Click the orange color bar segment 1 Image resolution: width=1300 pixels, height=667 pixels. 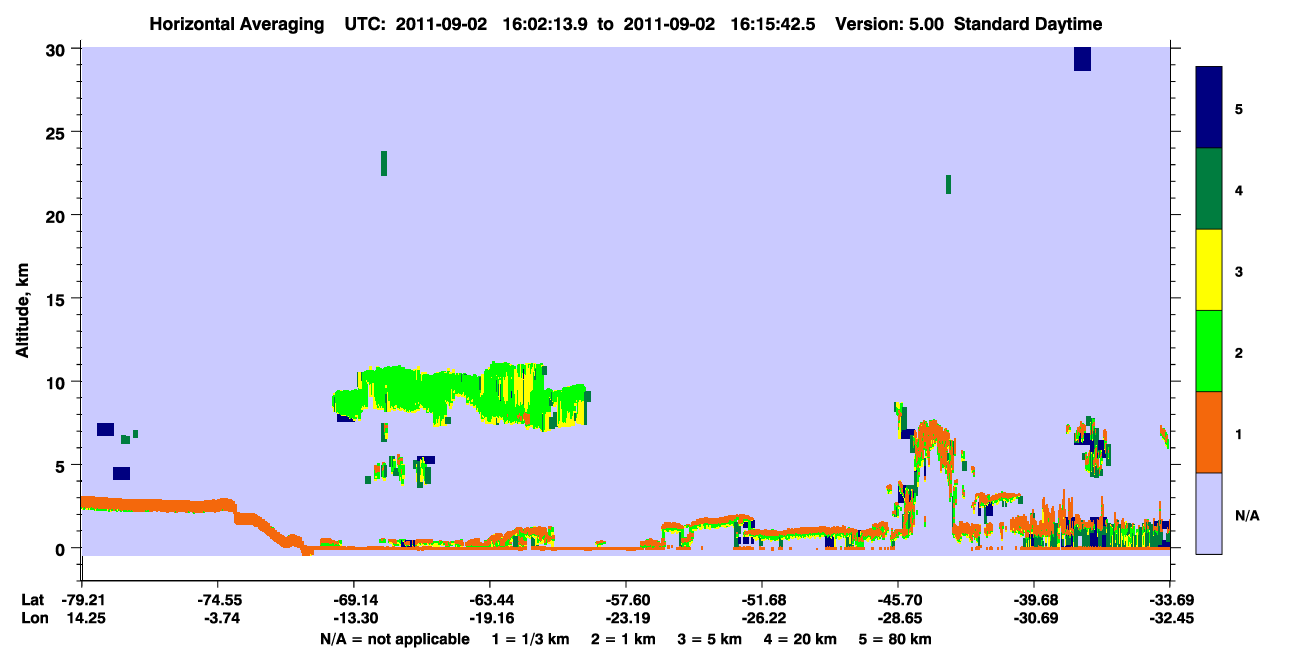[1209, 432]
